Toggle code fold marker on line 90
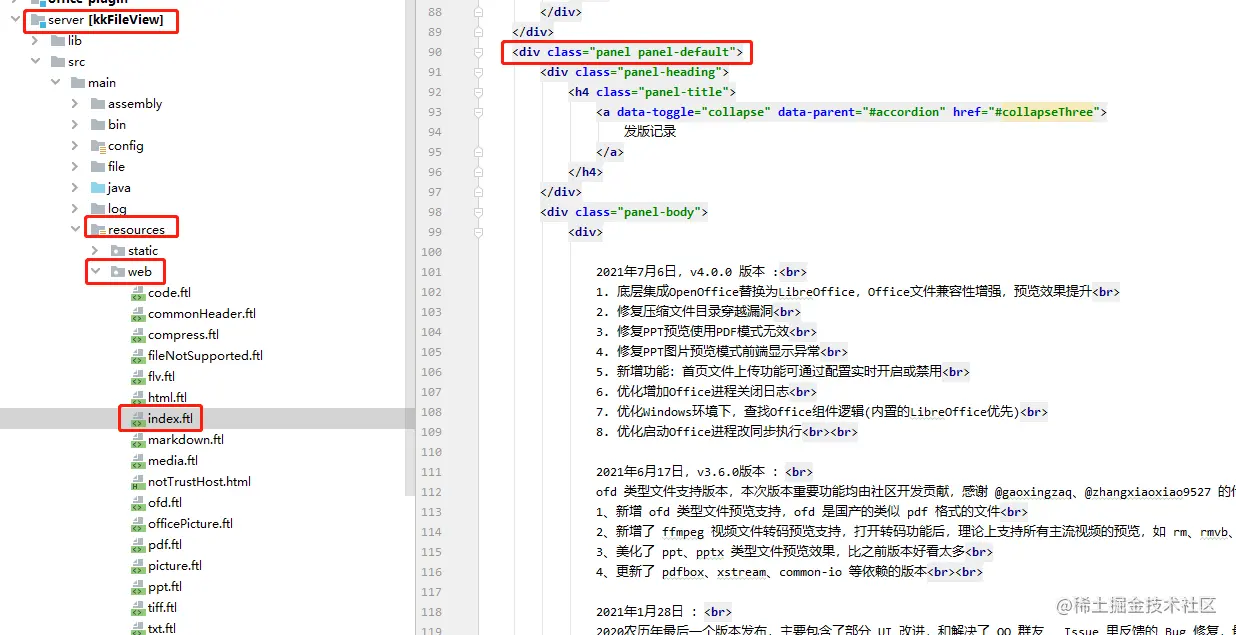The width and height of the screenshot is (1236, 635). (x=479, y=52)
